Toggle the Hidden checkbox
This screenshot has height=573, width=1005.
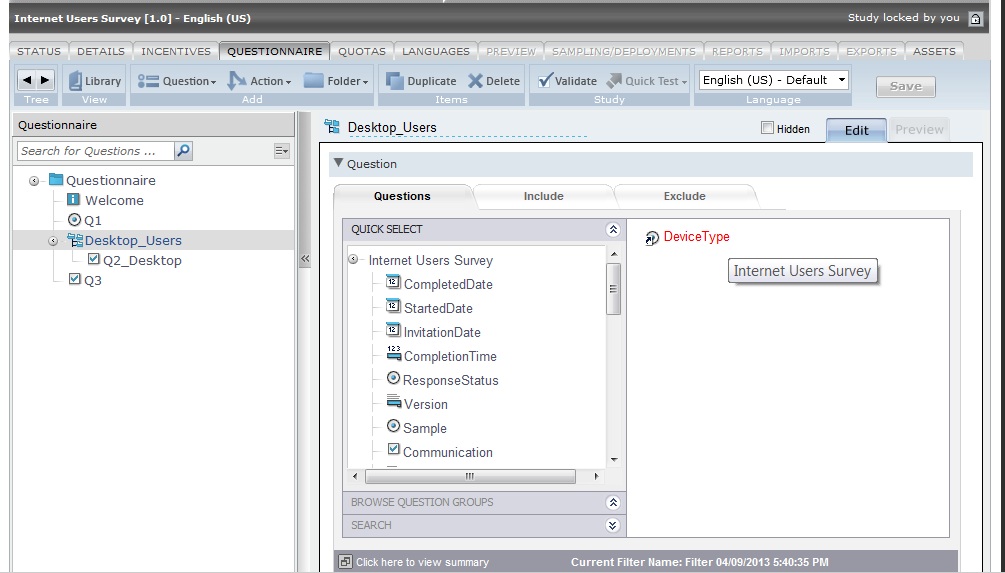(767, 128)
